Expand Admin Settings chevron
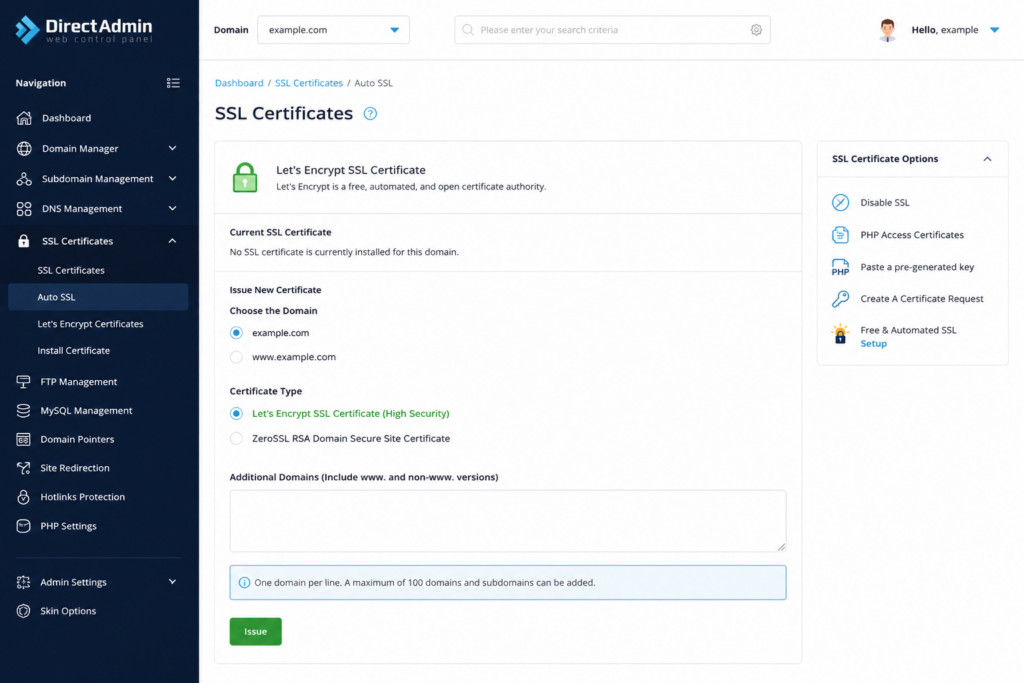 [172, 581]
